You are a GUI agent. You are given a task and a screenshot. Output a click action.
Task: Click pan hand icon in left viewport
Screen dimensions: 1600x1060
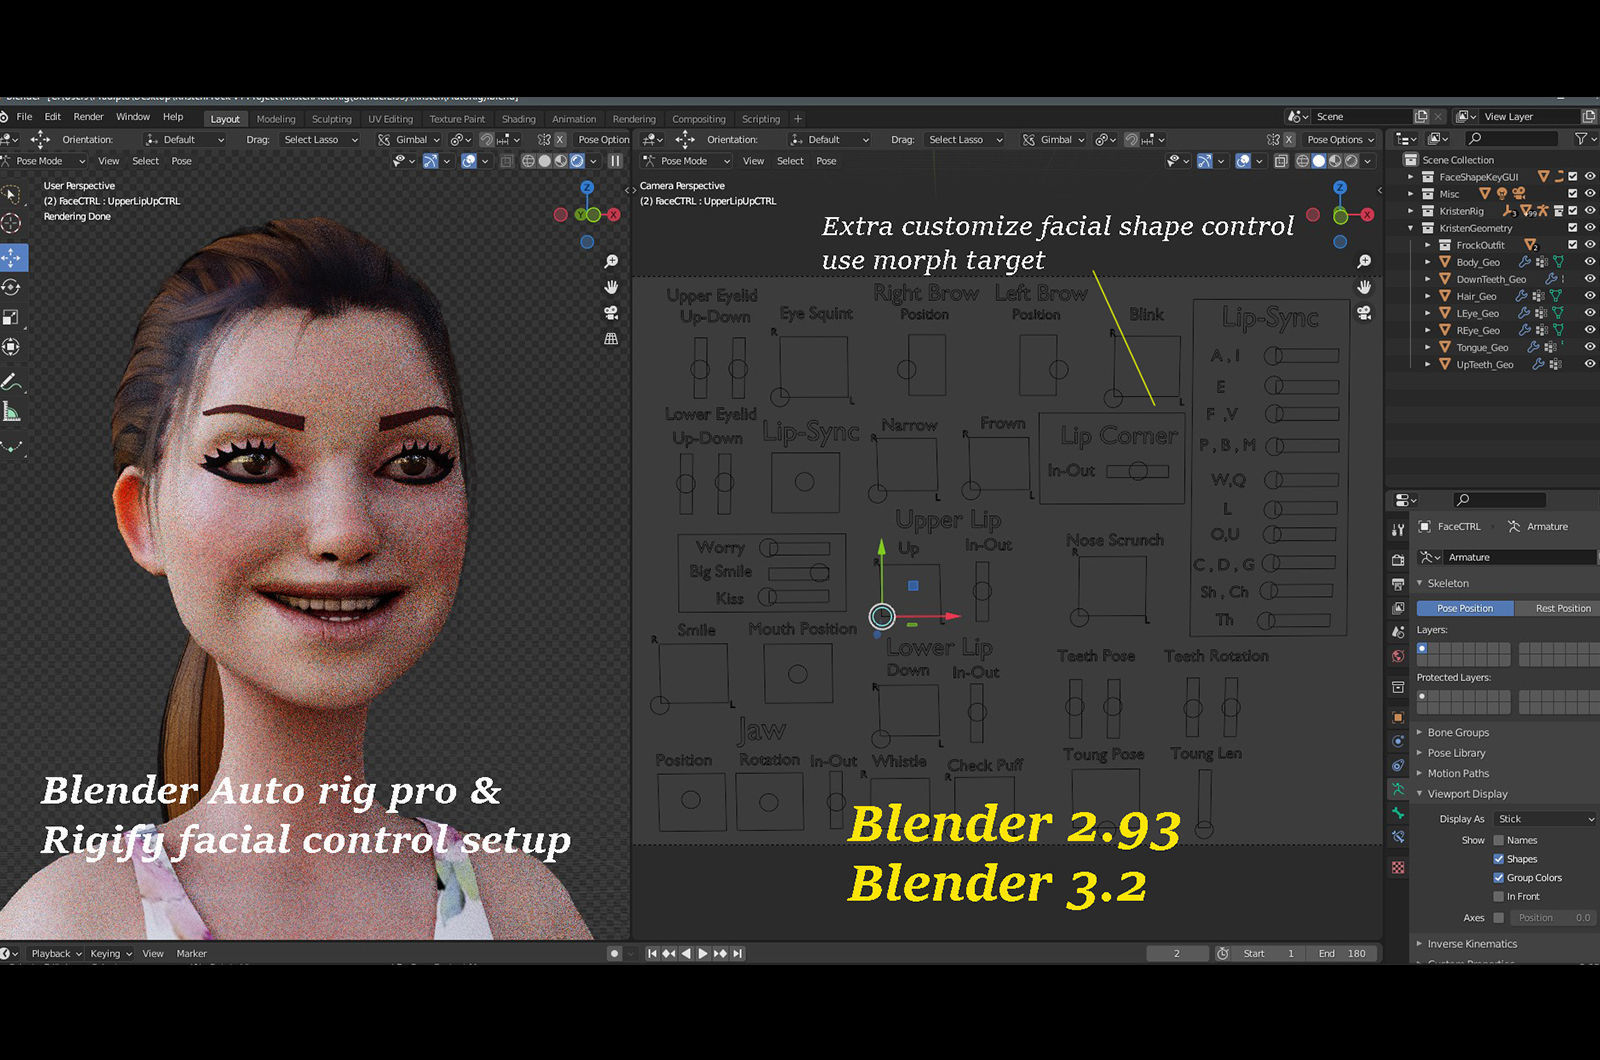point(611,287)
